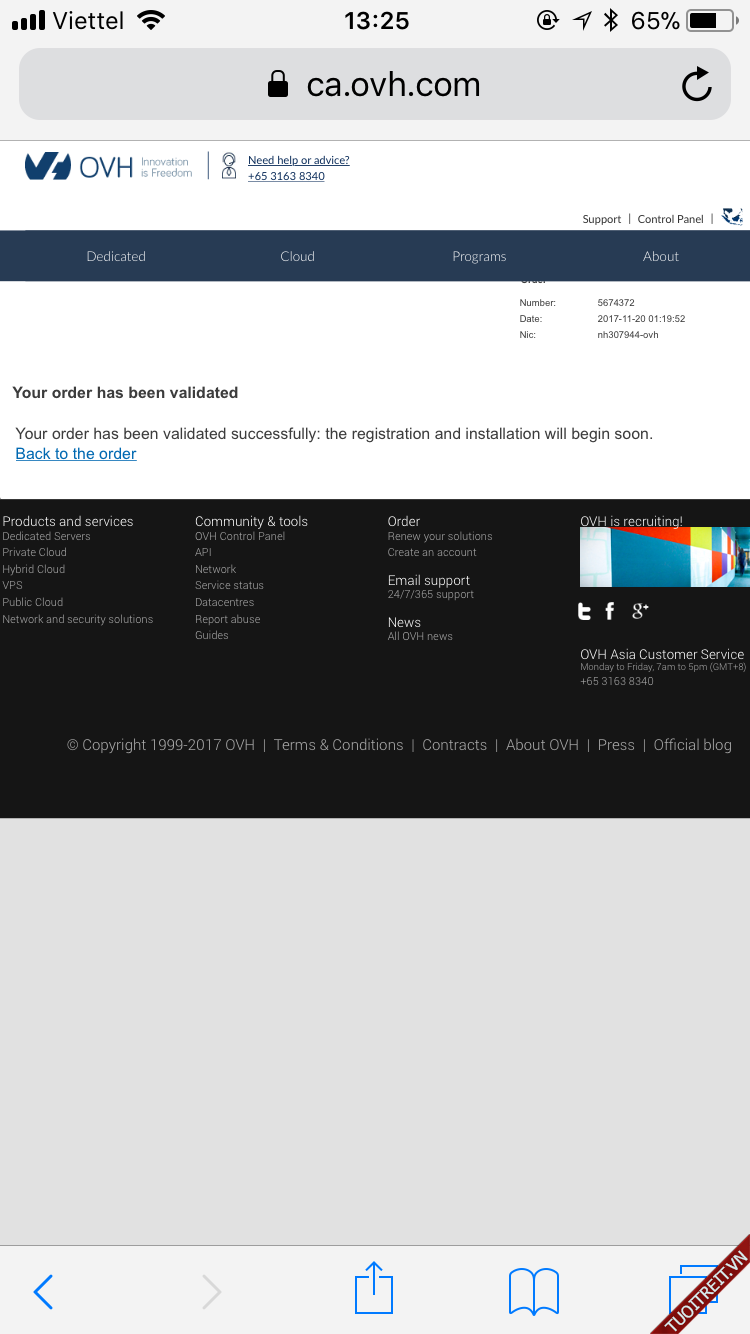Open Terms & Conditions footer link
The width and height of the screenshot is (750, 1334).
(x=338, y=745)
